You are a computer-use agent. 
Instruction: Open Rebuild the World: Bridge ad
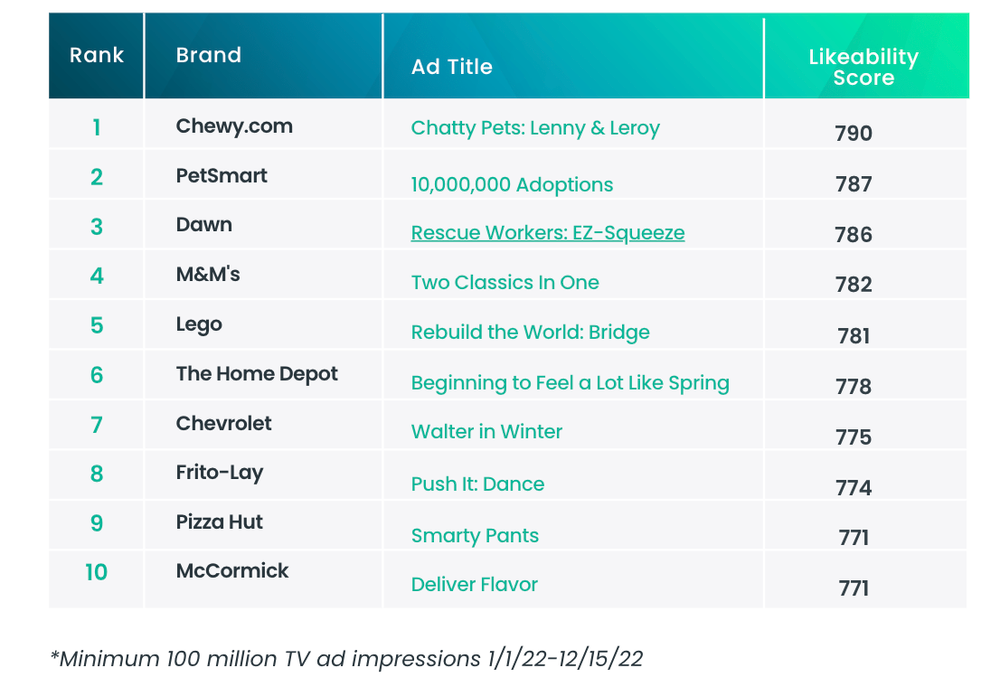click(530, 332)
